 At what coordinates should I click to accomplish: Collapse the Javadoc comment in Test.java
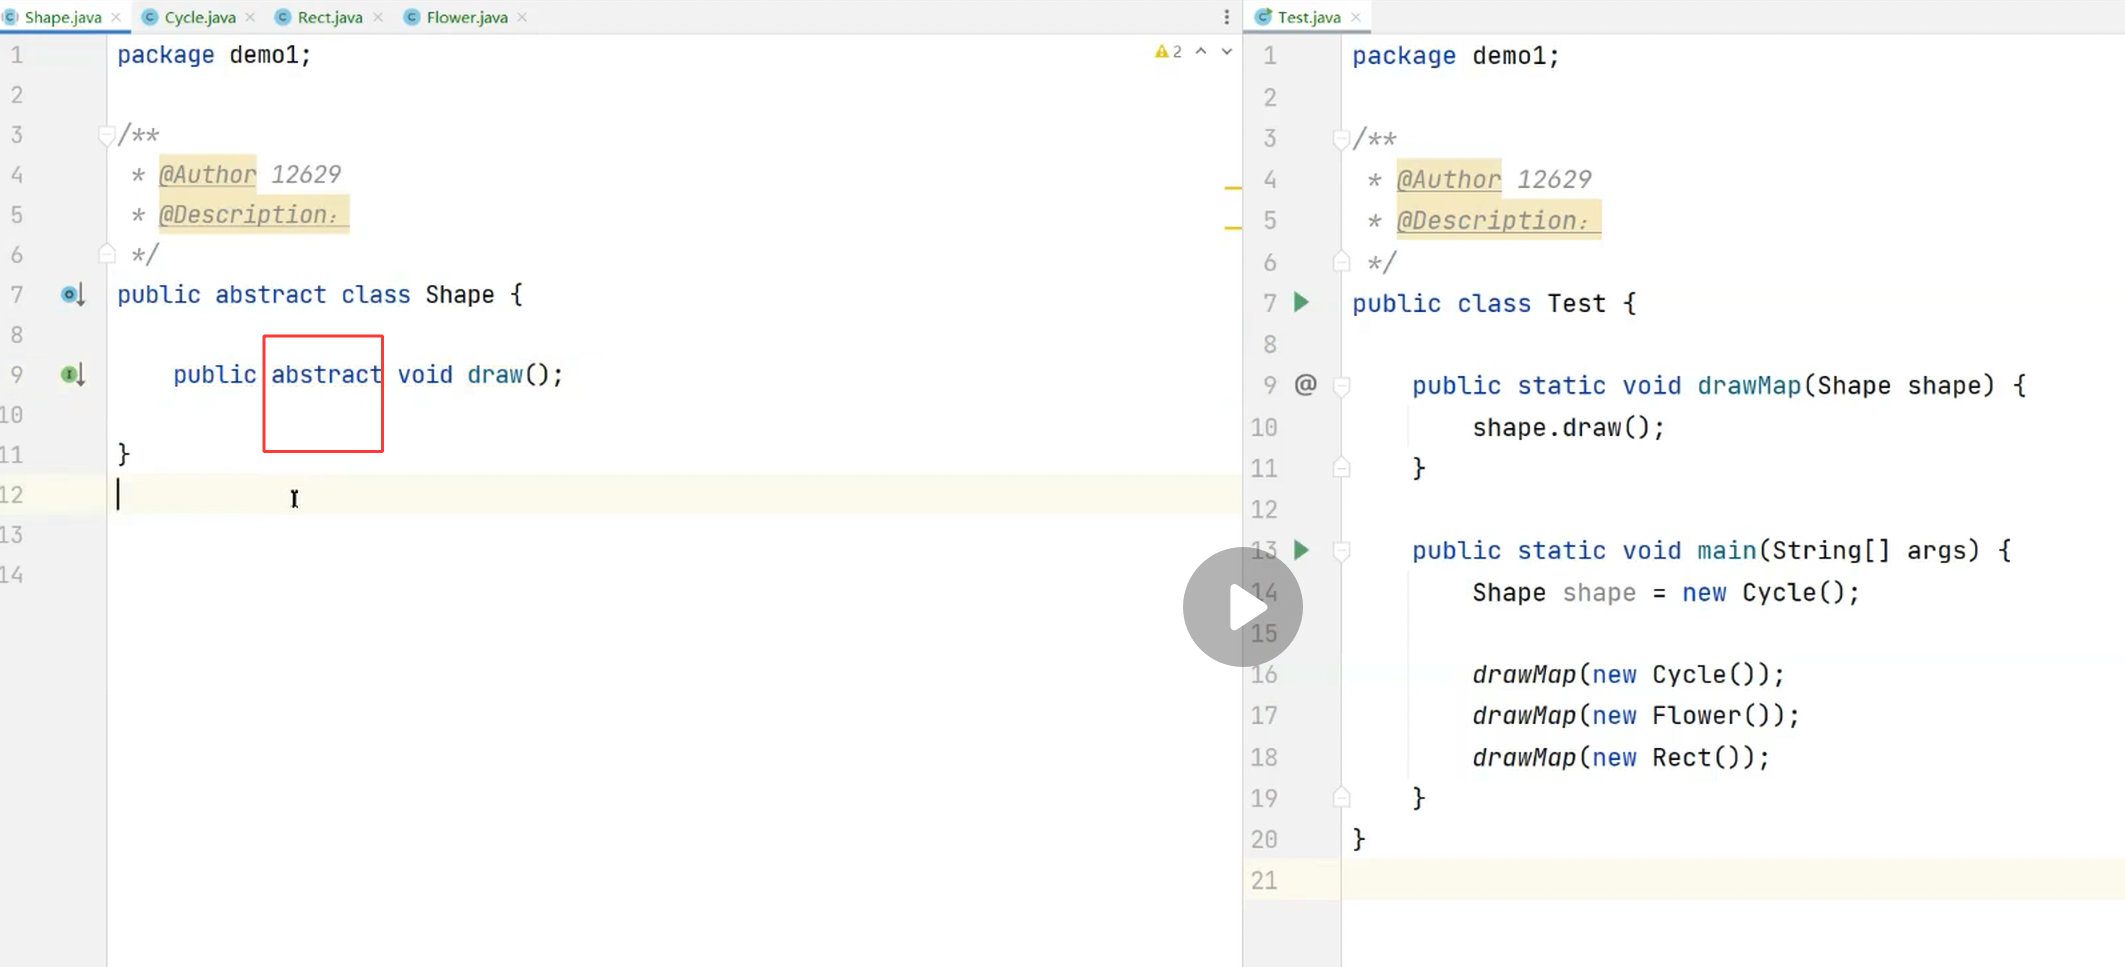(1342, 140)
